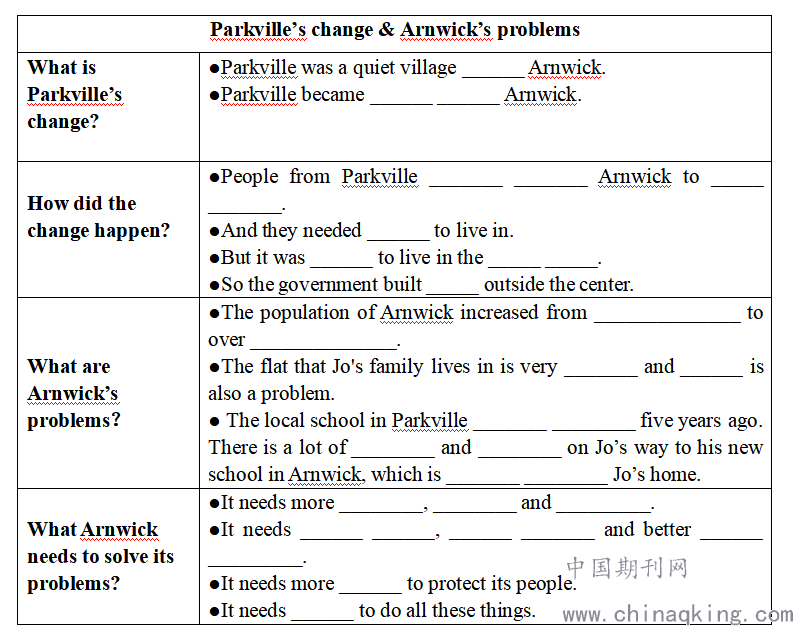793x626 pixels.
Task: Click the phrase "five years ago."
Action: (x=701, y=421)
